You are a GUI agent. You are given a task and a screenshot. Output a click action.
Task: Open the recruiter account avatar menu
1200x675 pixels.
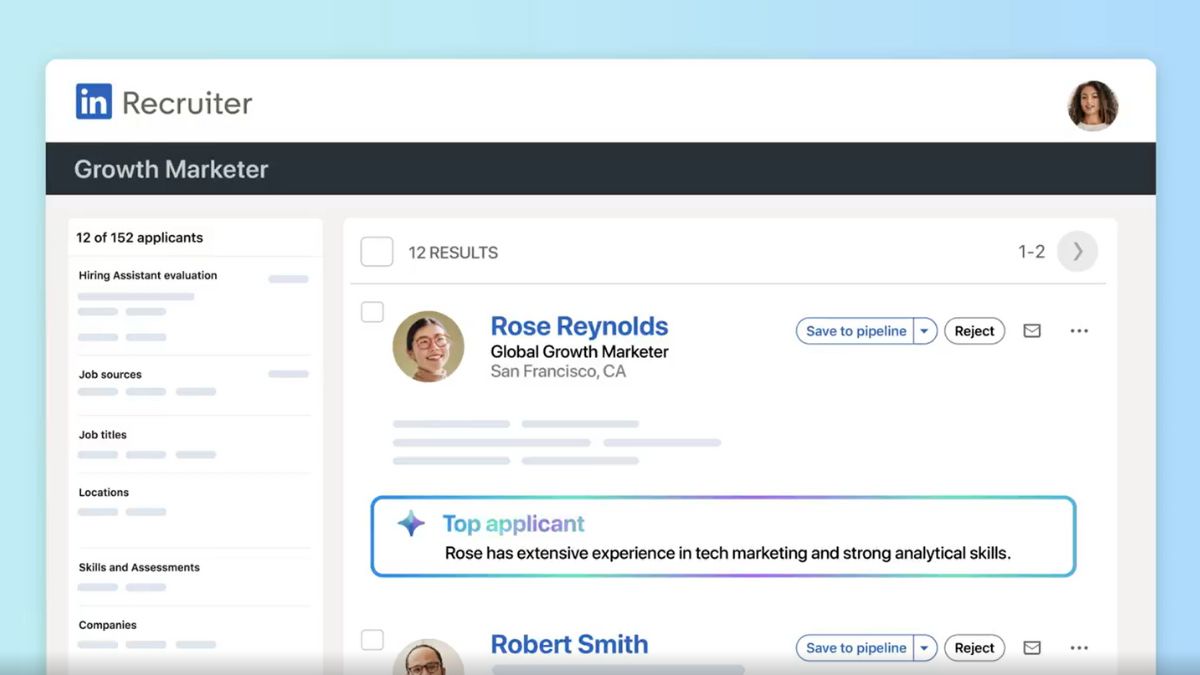(x=1092, y=104)
